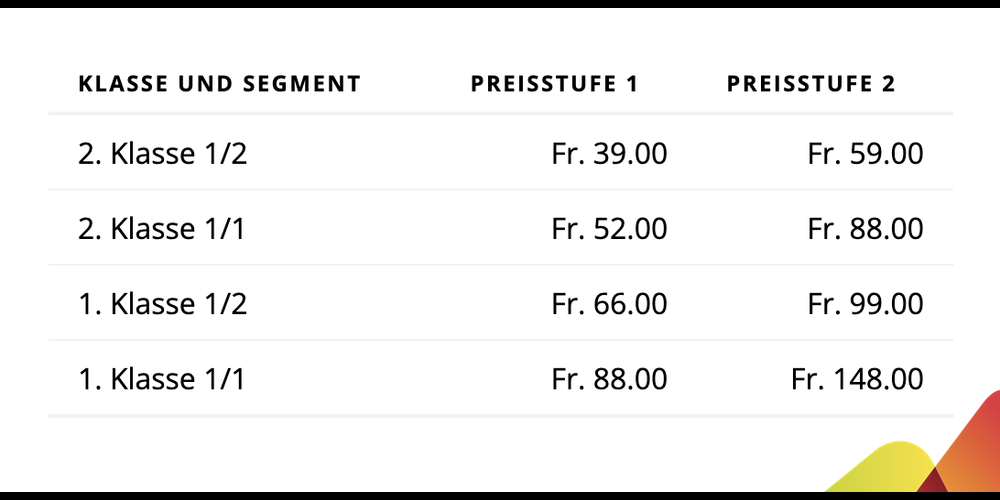Viewport: 1000px width, 500px height.
Task: Click Fr. 88.00 in the 1. Klasse 1/1 row
Action: coord(609,379)
